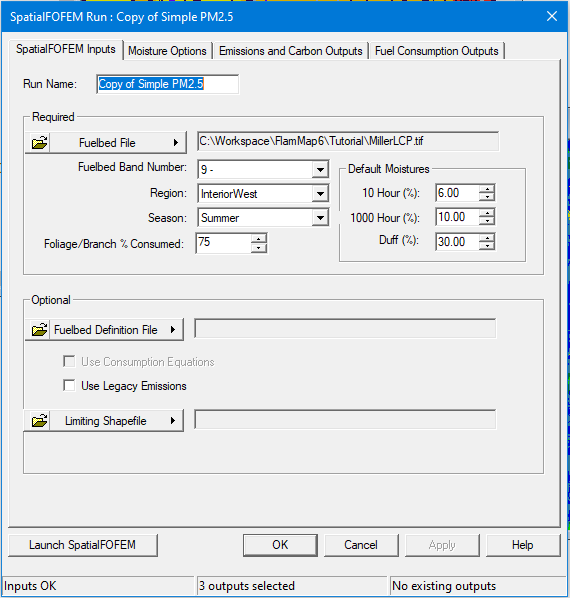Select the SpatialFOFEM Inputs tab

click(66, 49)
